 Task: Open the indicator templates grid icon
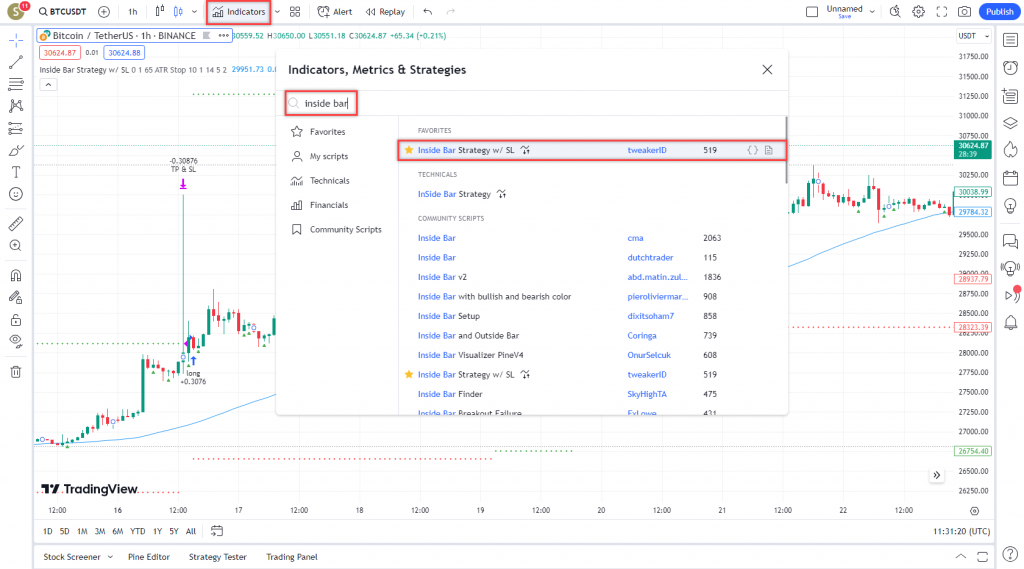295,12
